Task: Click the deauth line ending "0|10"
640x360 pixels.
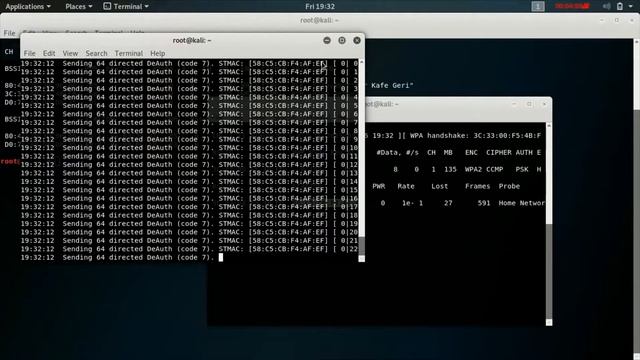Action: point(189,148)
